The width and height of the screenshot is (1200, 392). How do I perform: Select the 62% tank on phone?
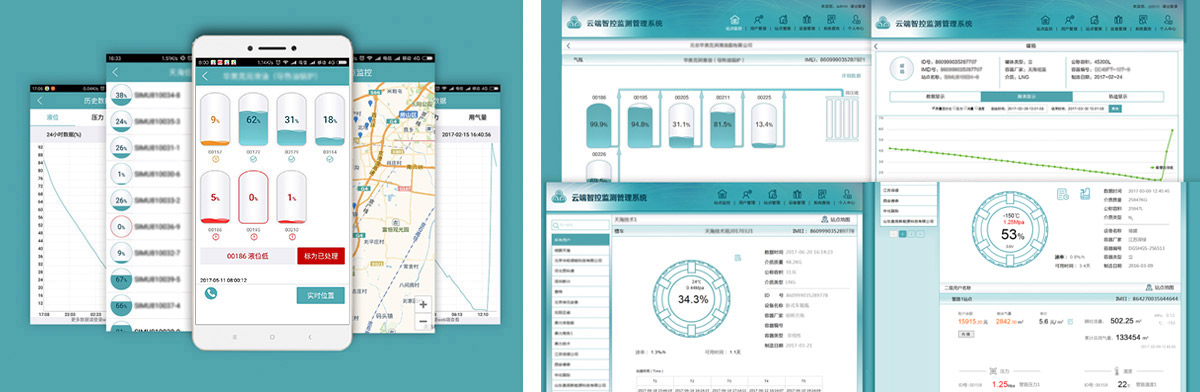252,120
